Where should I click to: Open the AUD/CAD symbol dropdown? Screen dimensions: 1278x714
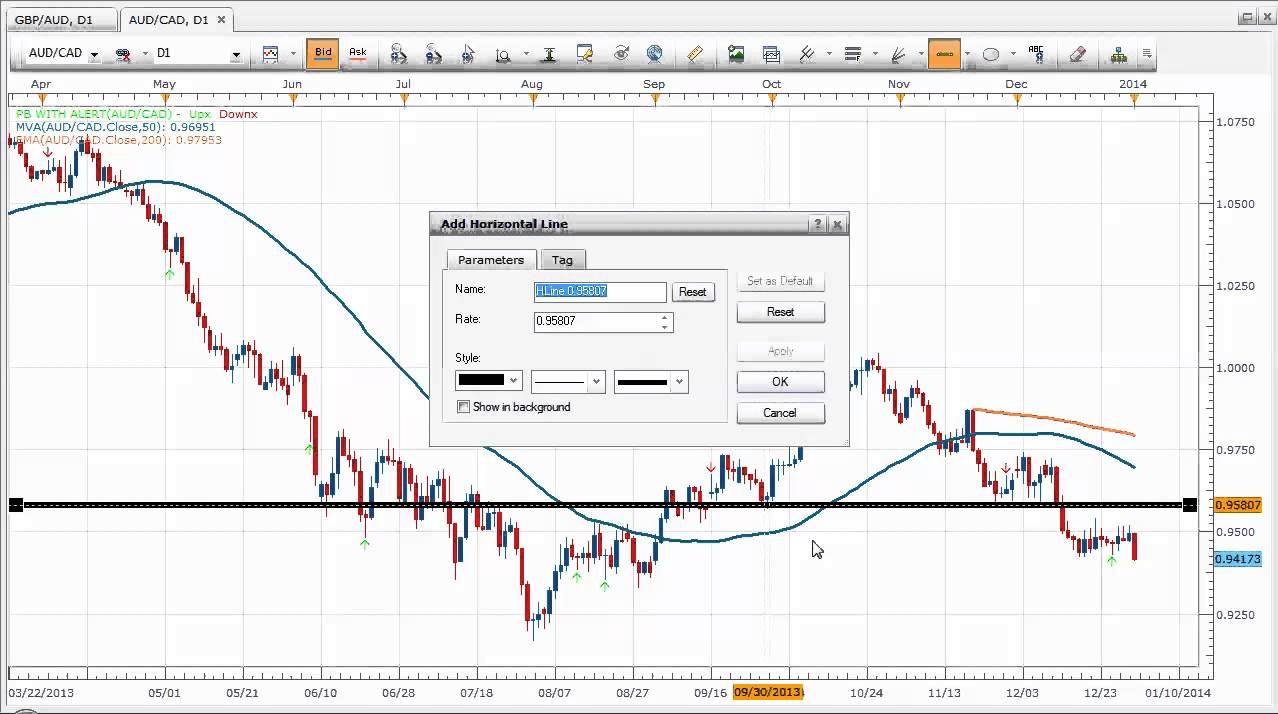click(95, 55)
